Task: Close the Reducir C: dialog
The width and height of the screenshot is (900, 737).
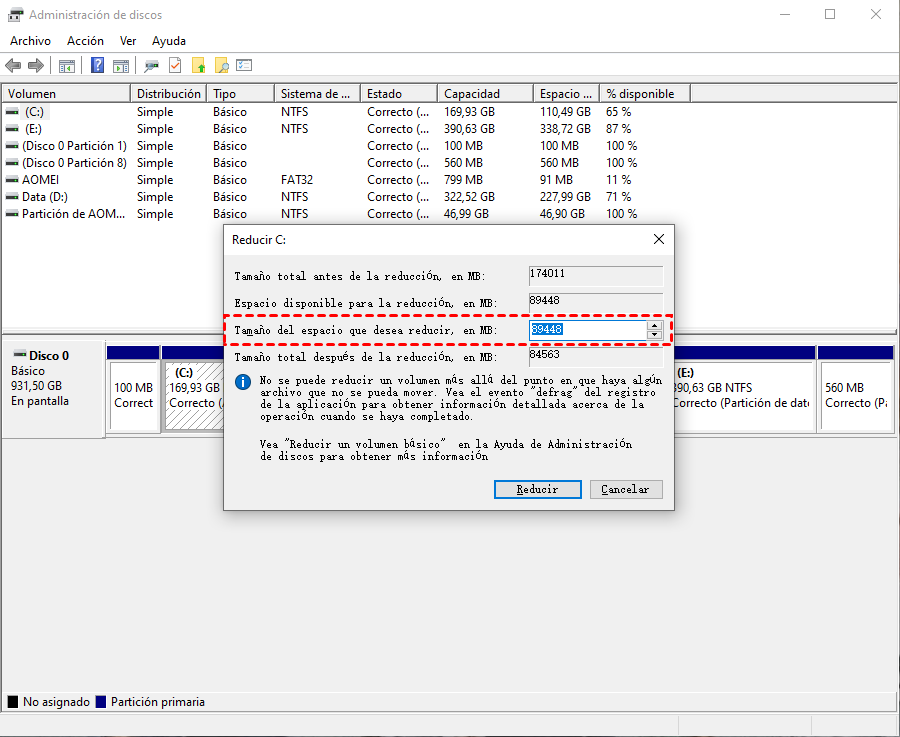Action: pos(658,240)
